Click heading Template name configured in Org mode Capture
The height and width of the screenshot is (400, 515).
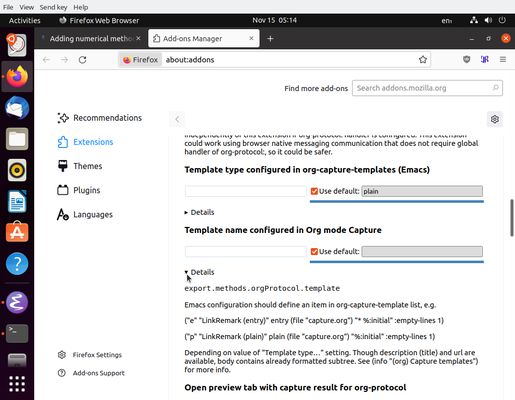coord(283,230)
